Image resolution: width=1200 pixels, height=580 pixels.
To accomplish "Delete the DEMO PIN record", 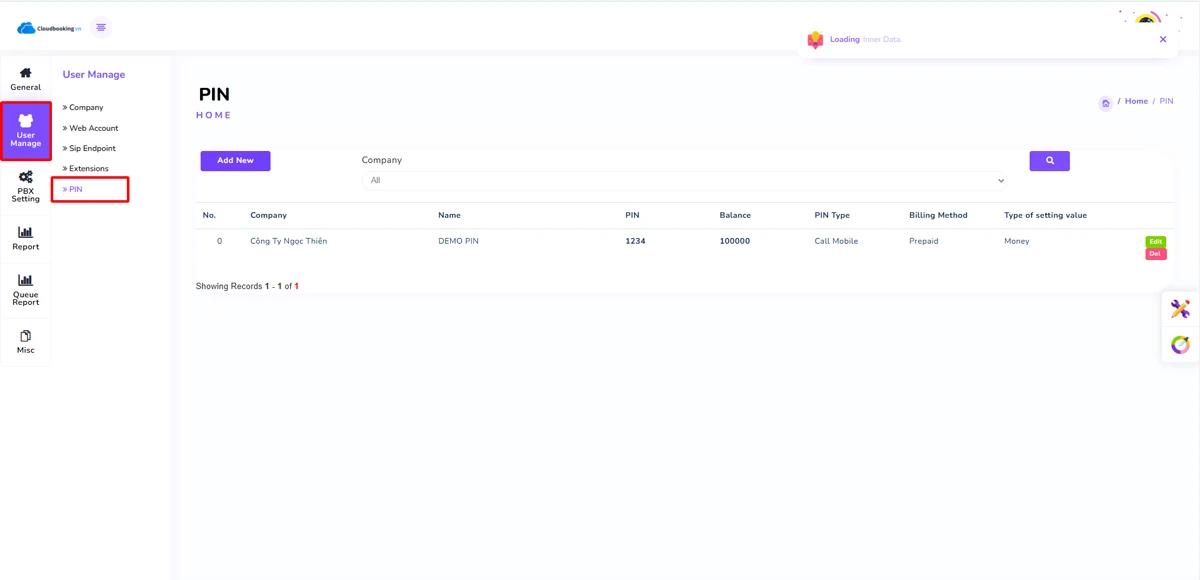I will [x=1155, y=254].
